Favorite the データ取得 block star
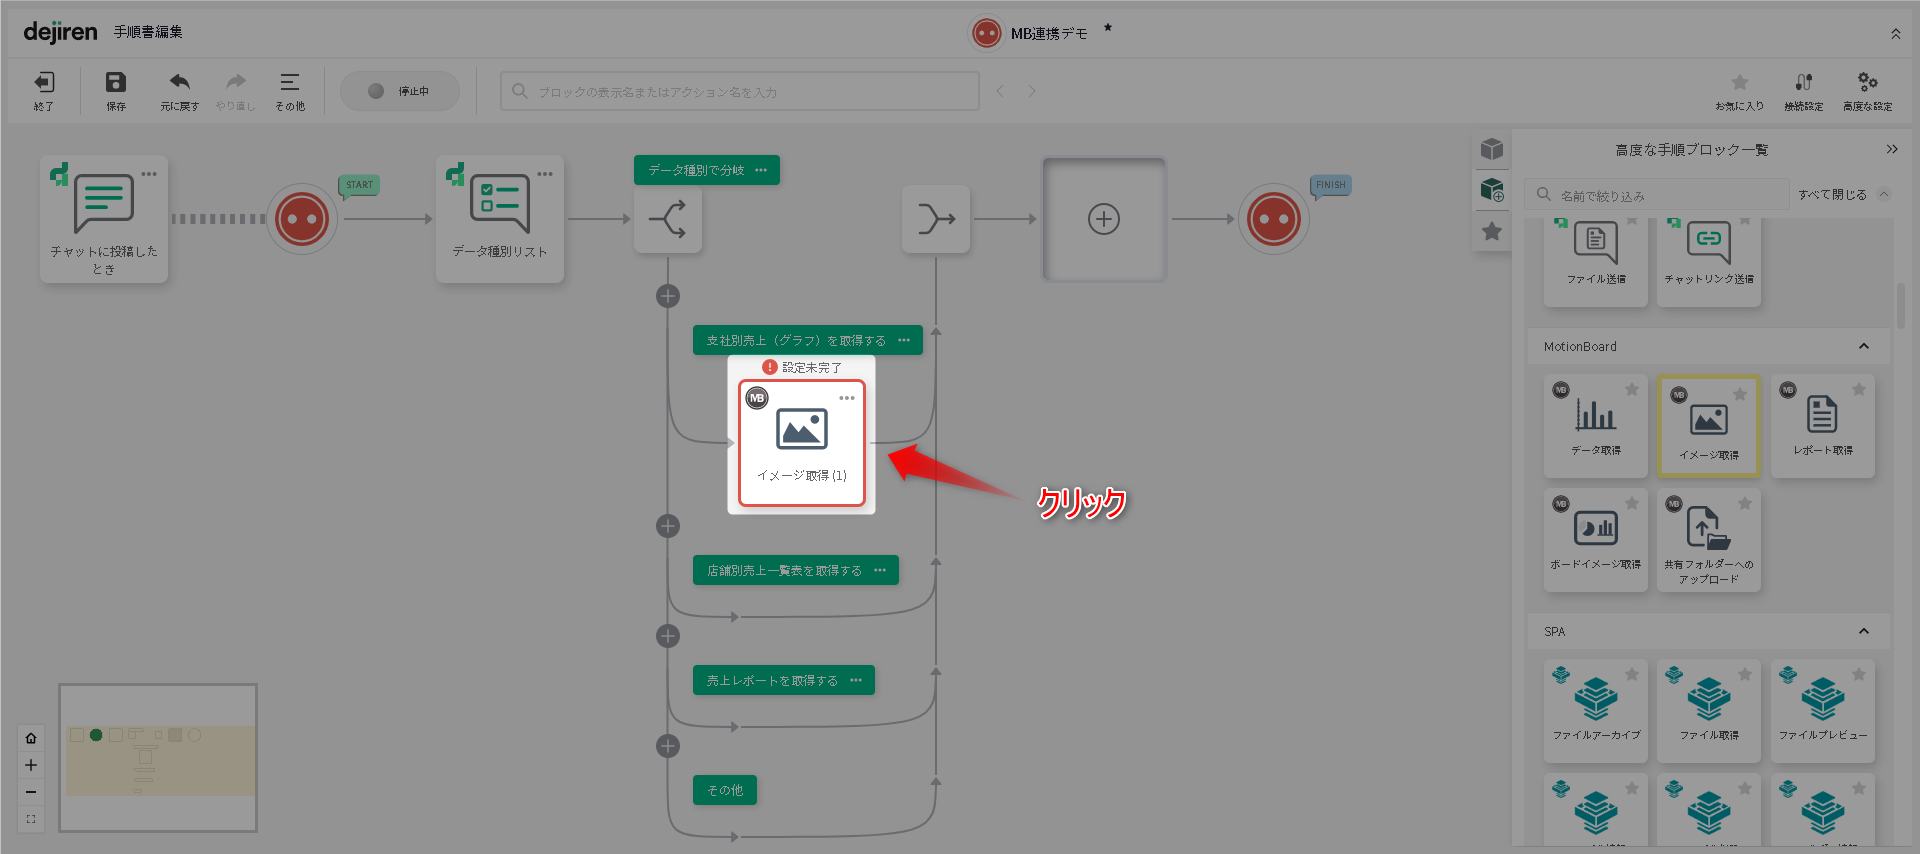Screen dimensions: 1920x854 point(1632,390)
